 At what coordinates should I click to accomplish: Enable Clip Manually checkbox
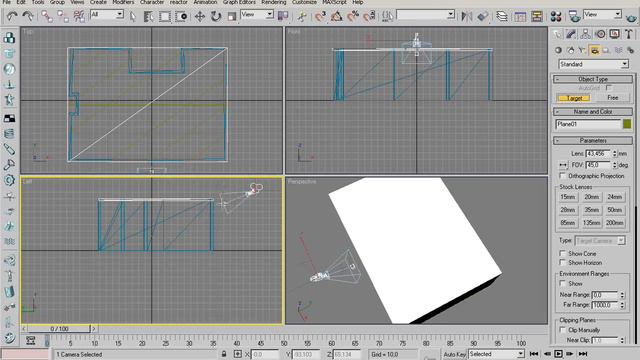click(x=562, y=329)
